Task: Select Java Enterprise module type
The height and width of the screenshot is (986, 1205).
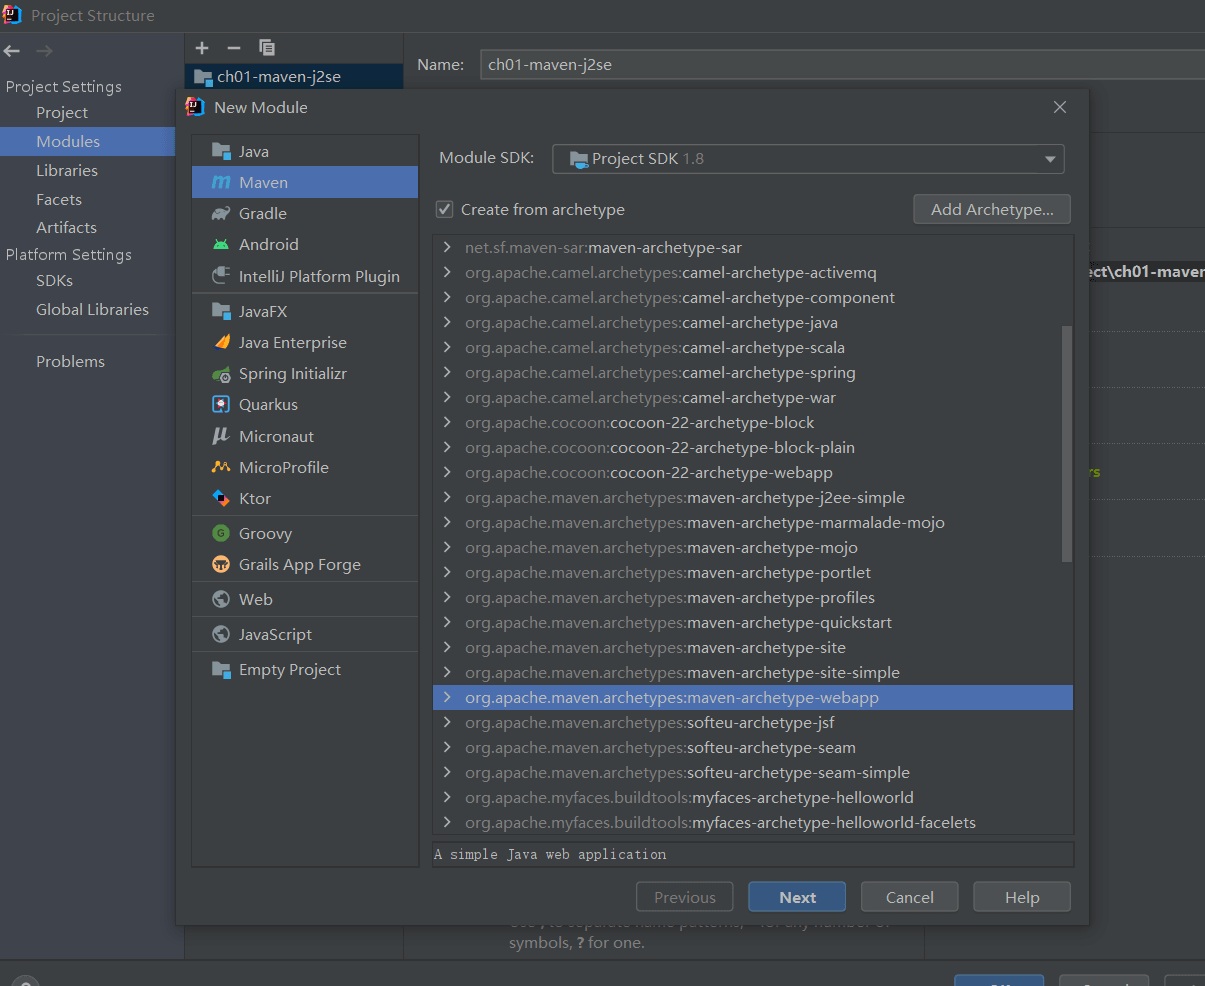Action: [305, 342]
